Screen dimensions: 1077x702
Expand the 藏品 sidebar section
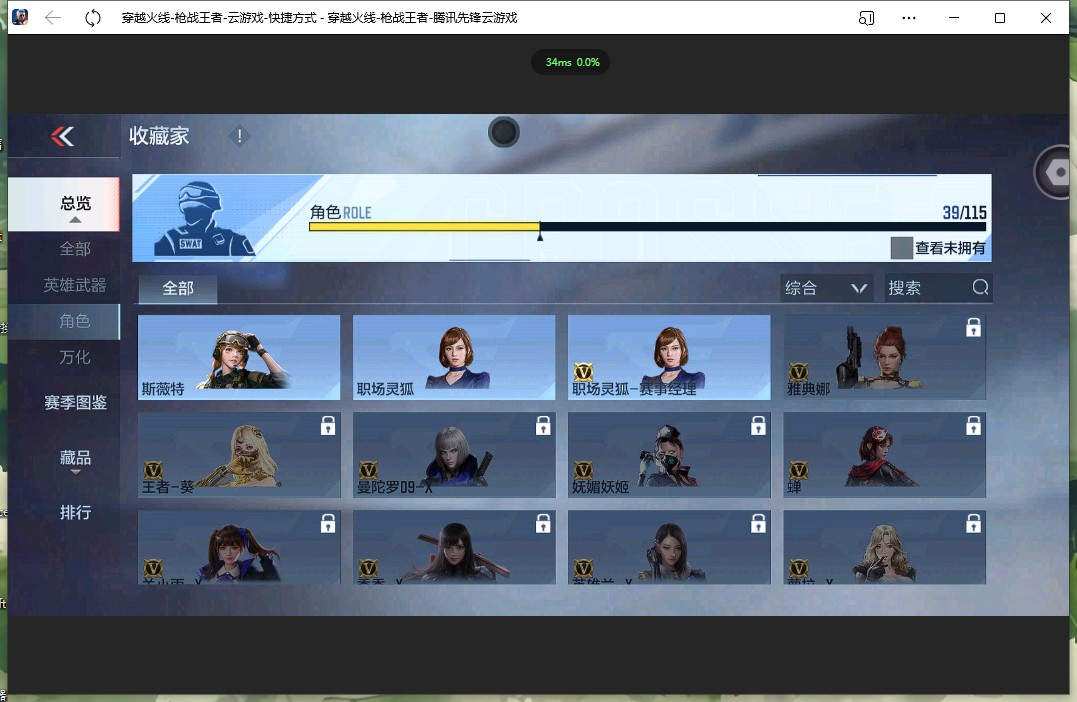click(76, 460)
